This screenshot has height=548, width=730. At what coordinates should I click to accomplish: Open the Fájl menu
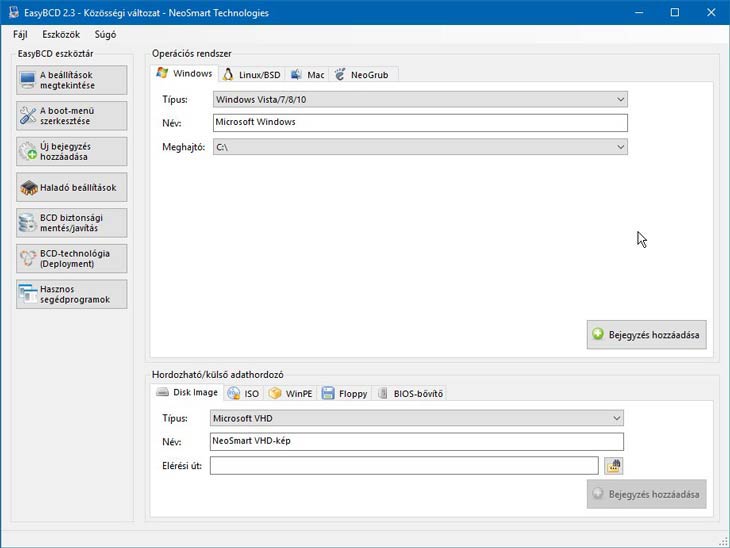pyautogui.click(x=20, y=34)
